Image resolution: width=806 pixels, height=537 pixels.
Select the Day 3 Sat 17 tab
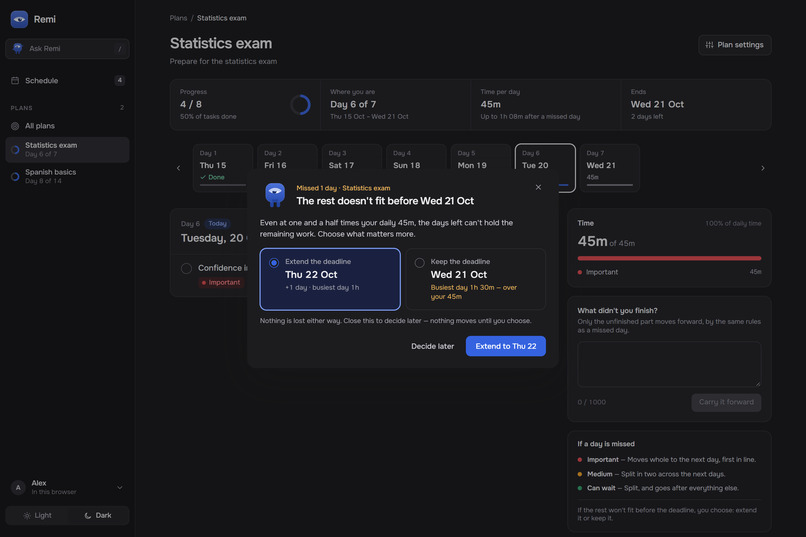(352, 158)
